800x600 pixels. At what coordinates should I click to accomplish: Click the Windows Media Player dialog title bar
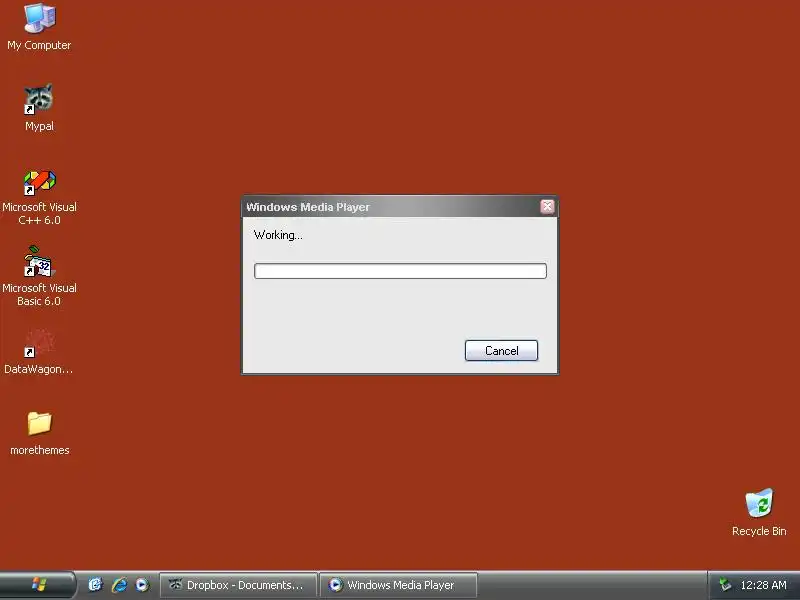point(391,207)
